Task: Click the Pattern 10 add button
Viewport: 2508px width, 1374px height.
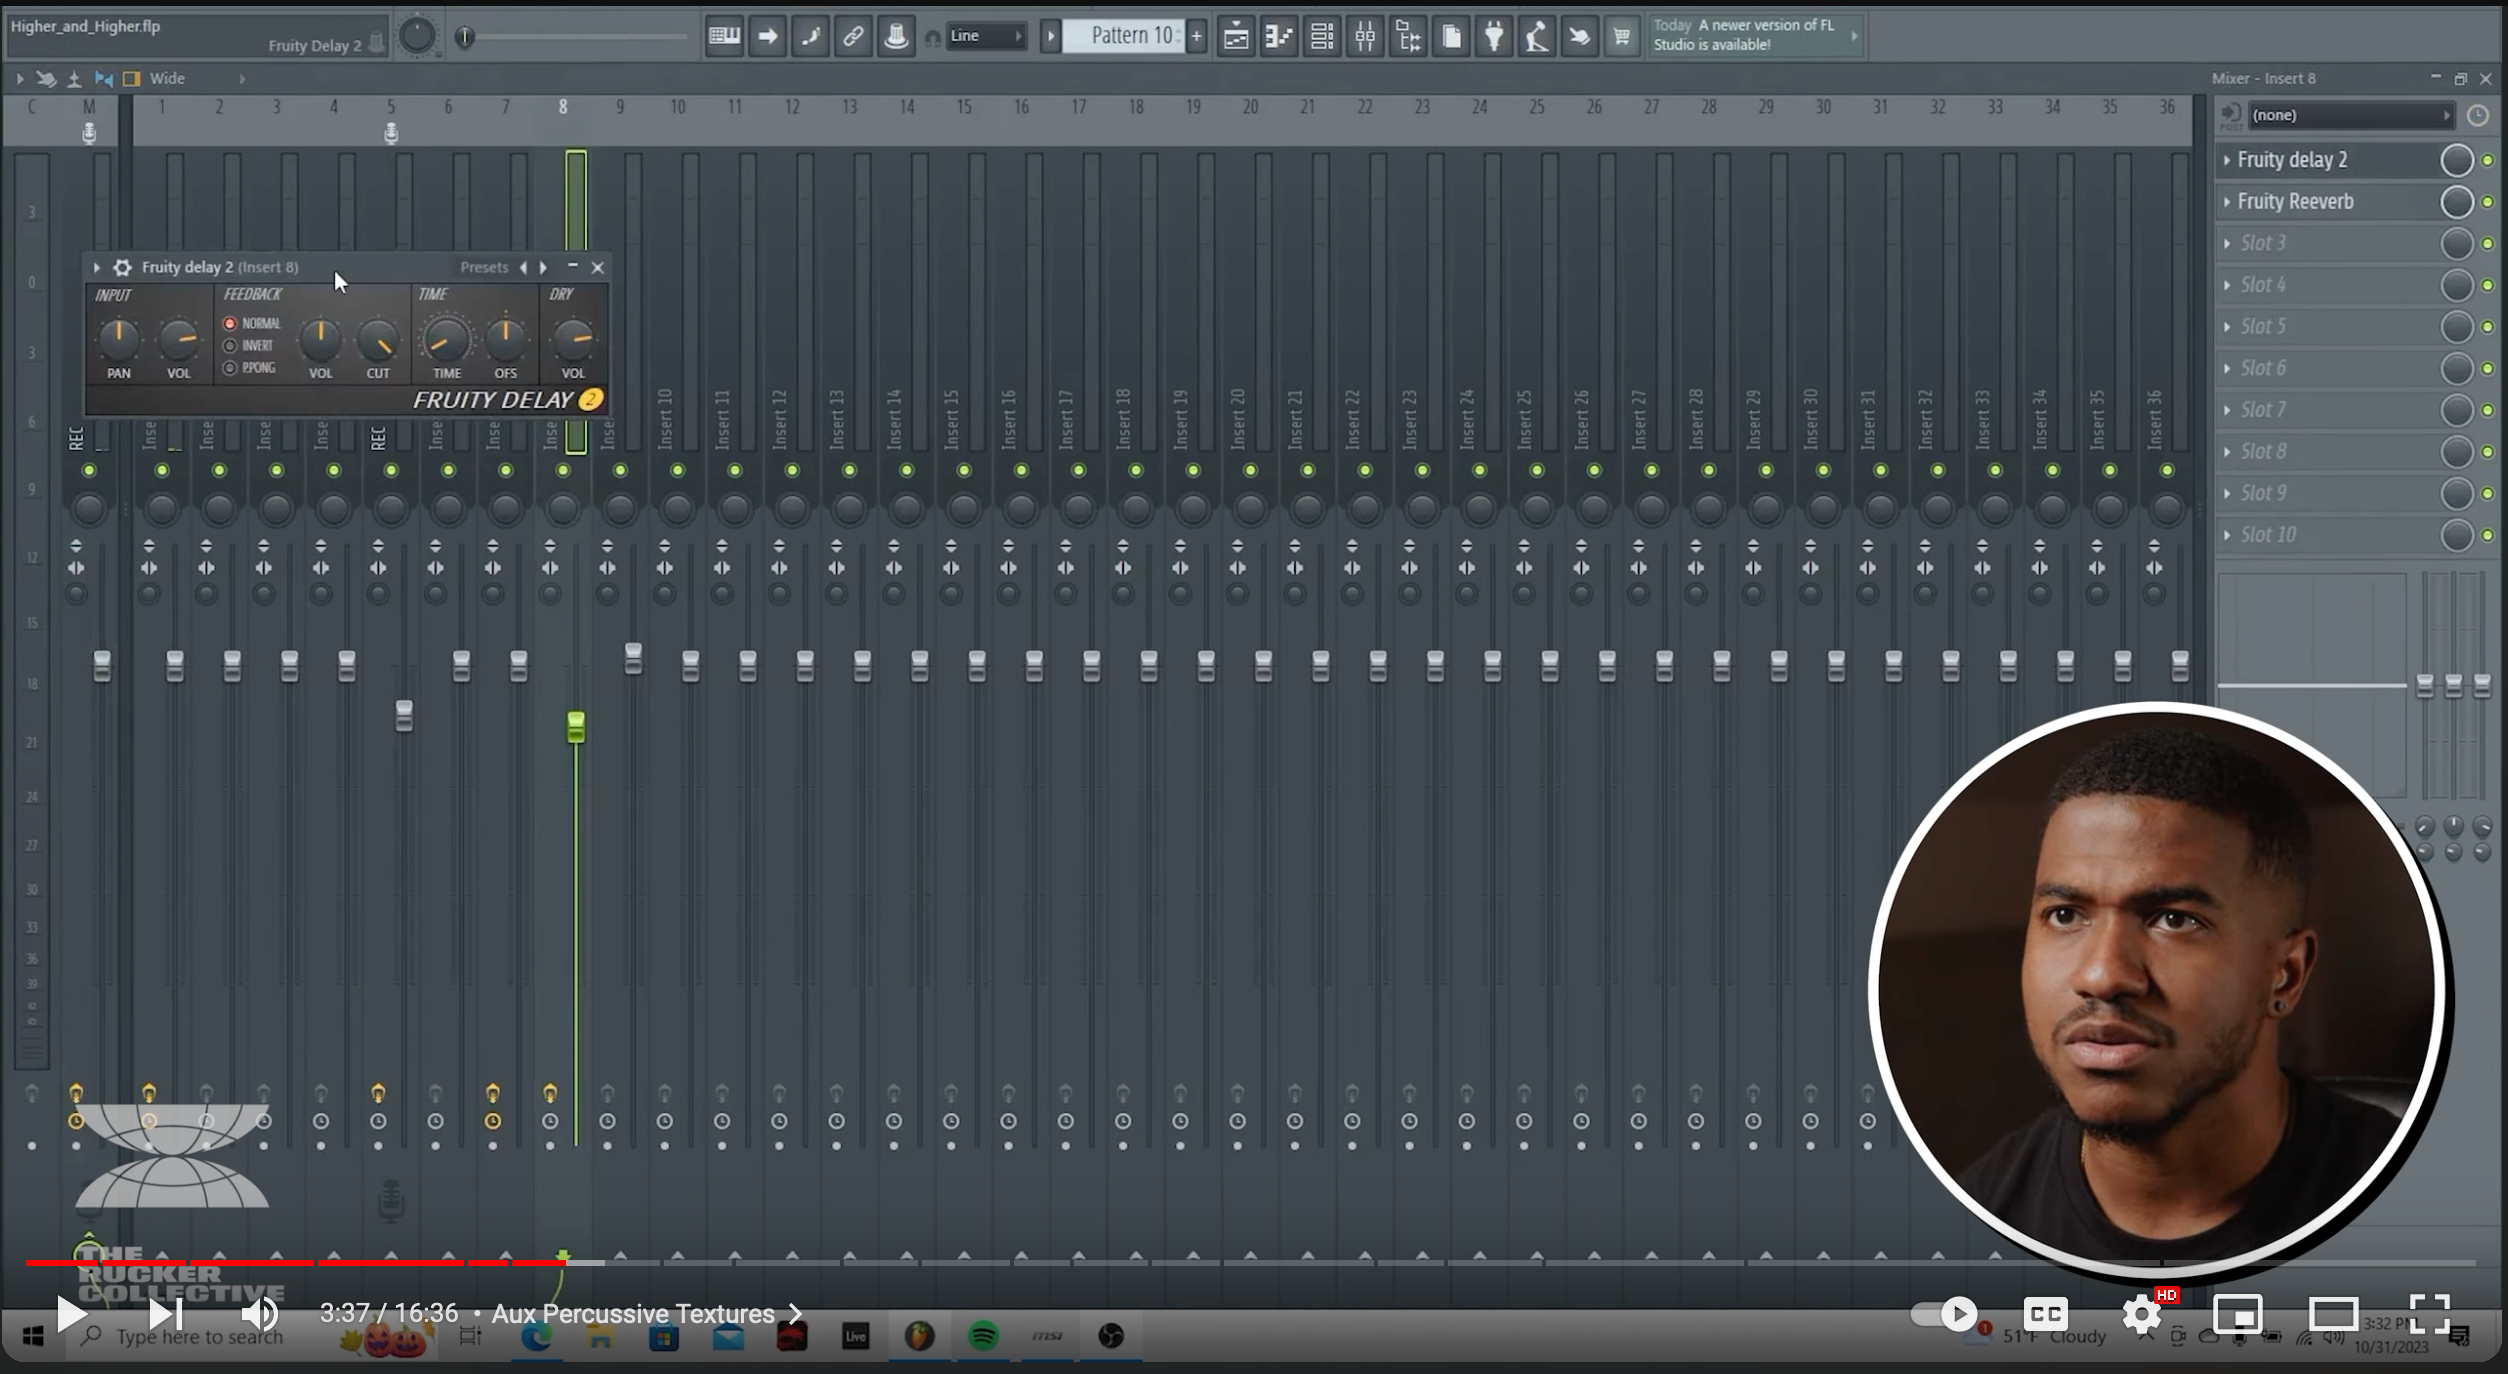Action: pos(1196,36)
